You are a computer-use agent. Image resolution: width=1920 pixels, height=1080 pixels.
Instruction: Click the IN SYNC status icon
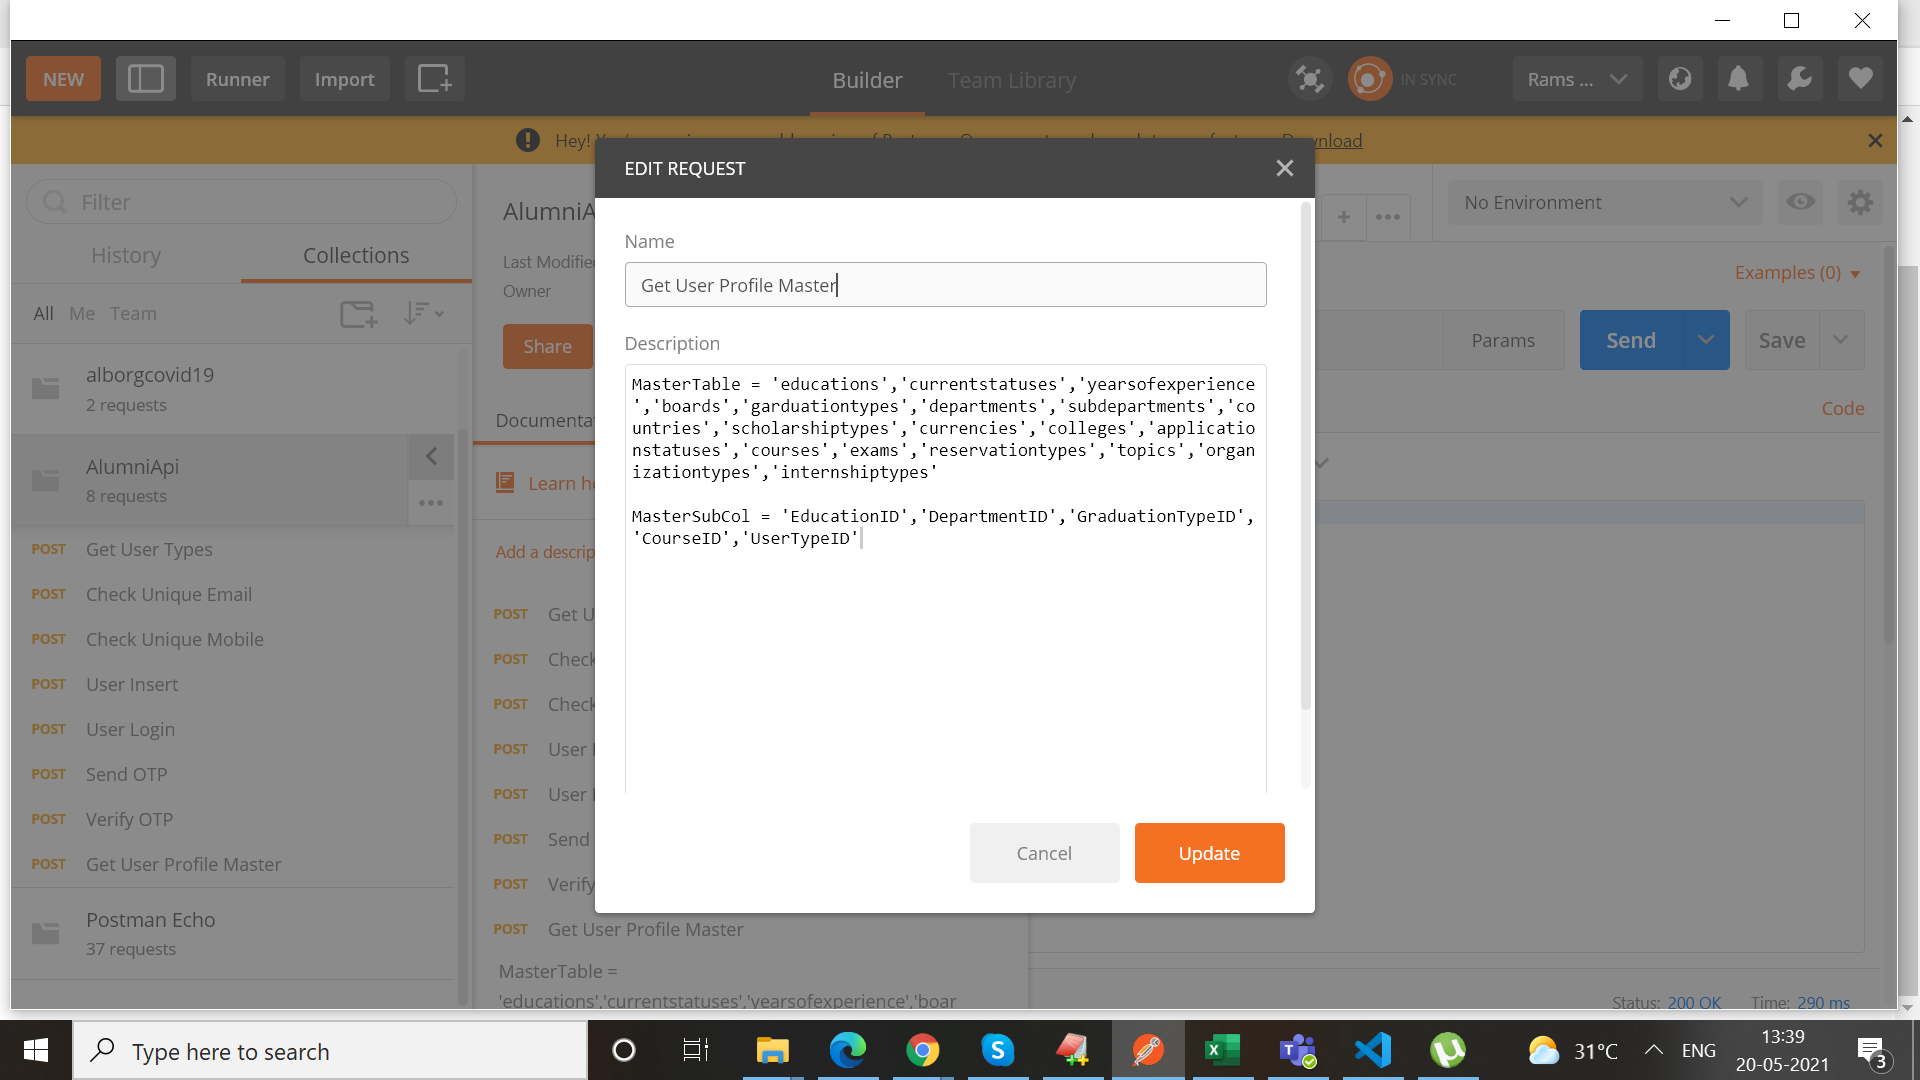(1370, 79)
